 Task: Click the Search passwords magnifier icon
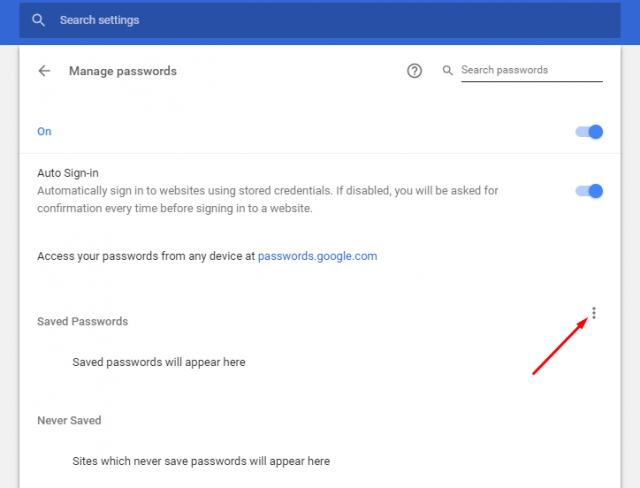(x=446, y=71)
